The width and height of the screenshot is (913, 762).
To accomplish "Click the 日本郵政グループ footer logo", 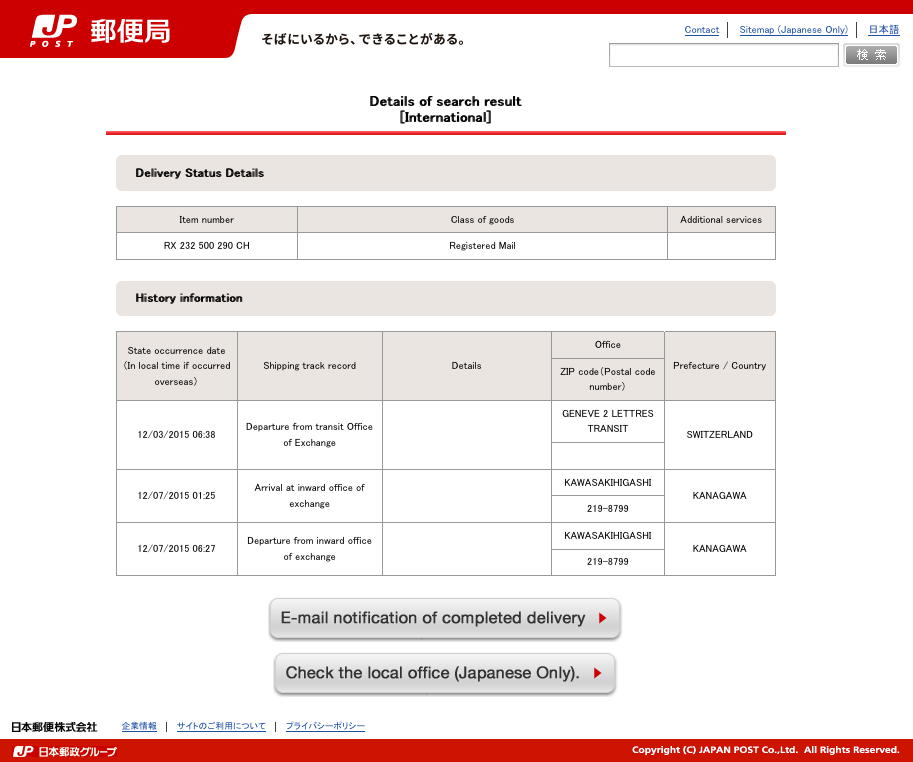I will 65,752.
